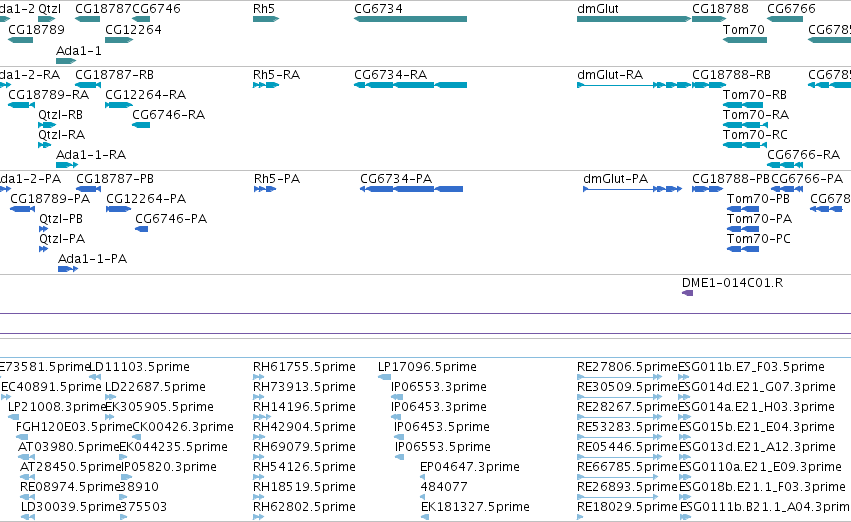The height and width of the screenshot is (522, 851).
Task: Select the EP04647.3prime EST label
Action: (469, 467)
